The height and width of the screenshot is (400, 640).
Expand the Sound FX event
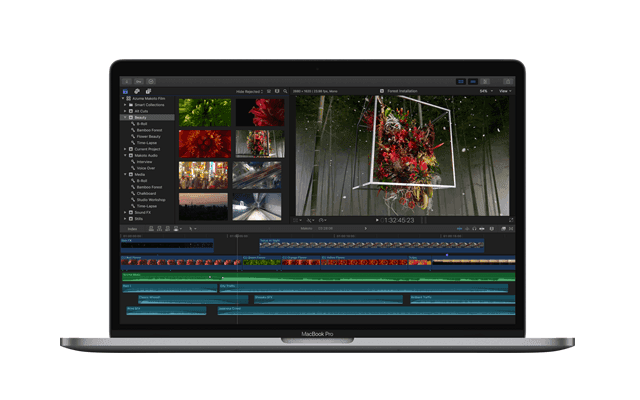pos(125,213)
